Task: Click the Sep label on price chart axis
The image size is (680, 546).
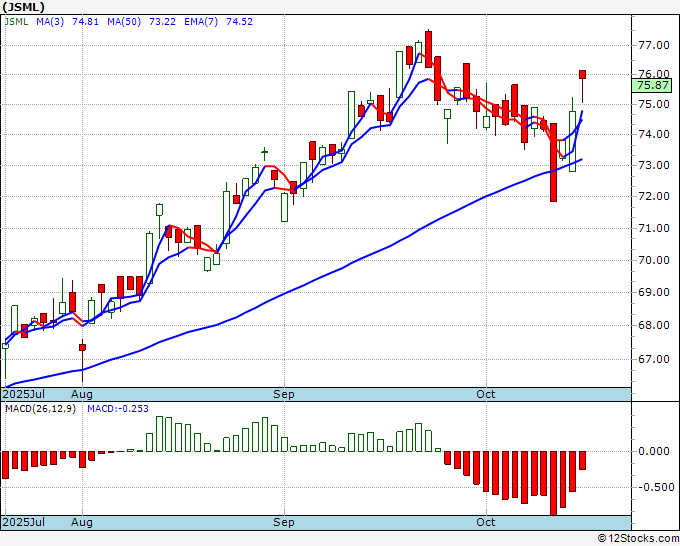Action: [284, 394]
